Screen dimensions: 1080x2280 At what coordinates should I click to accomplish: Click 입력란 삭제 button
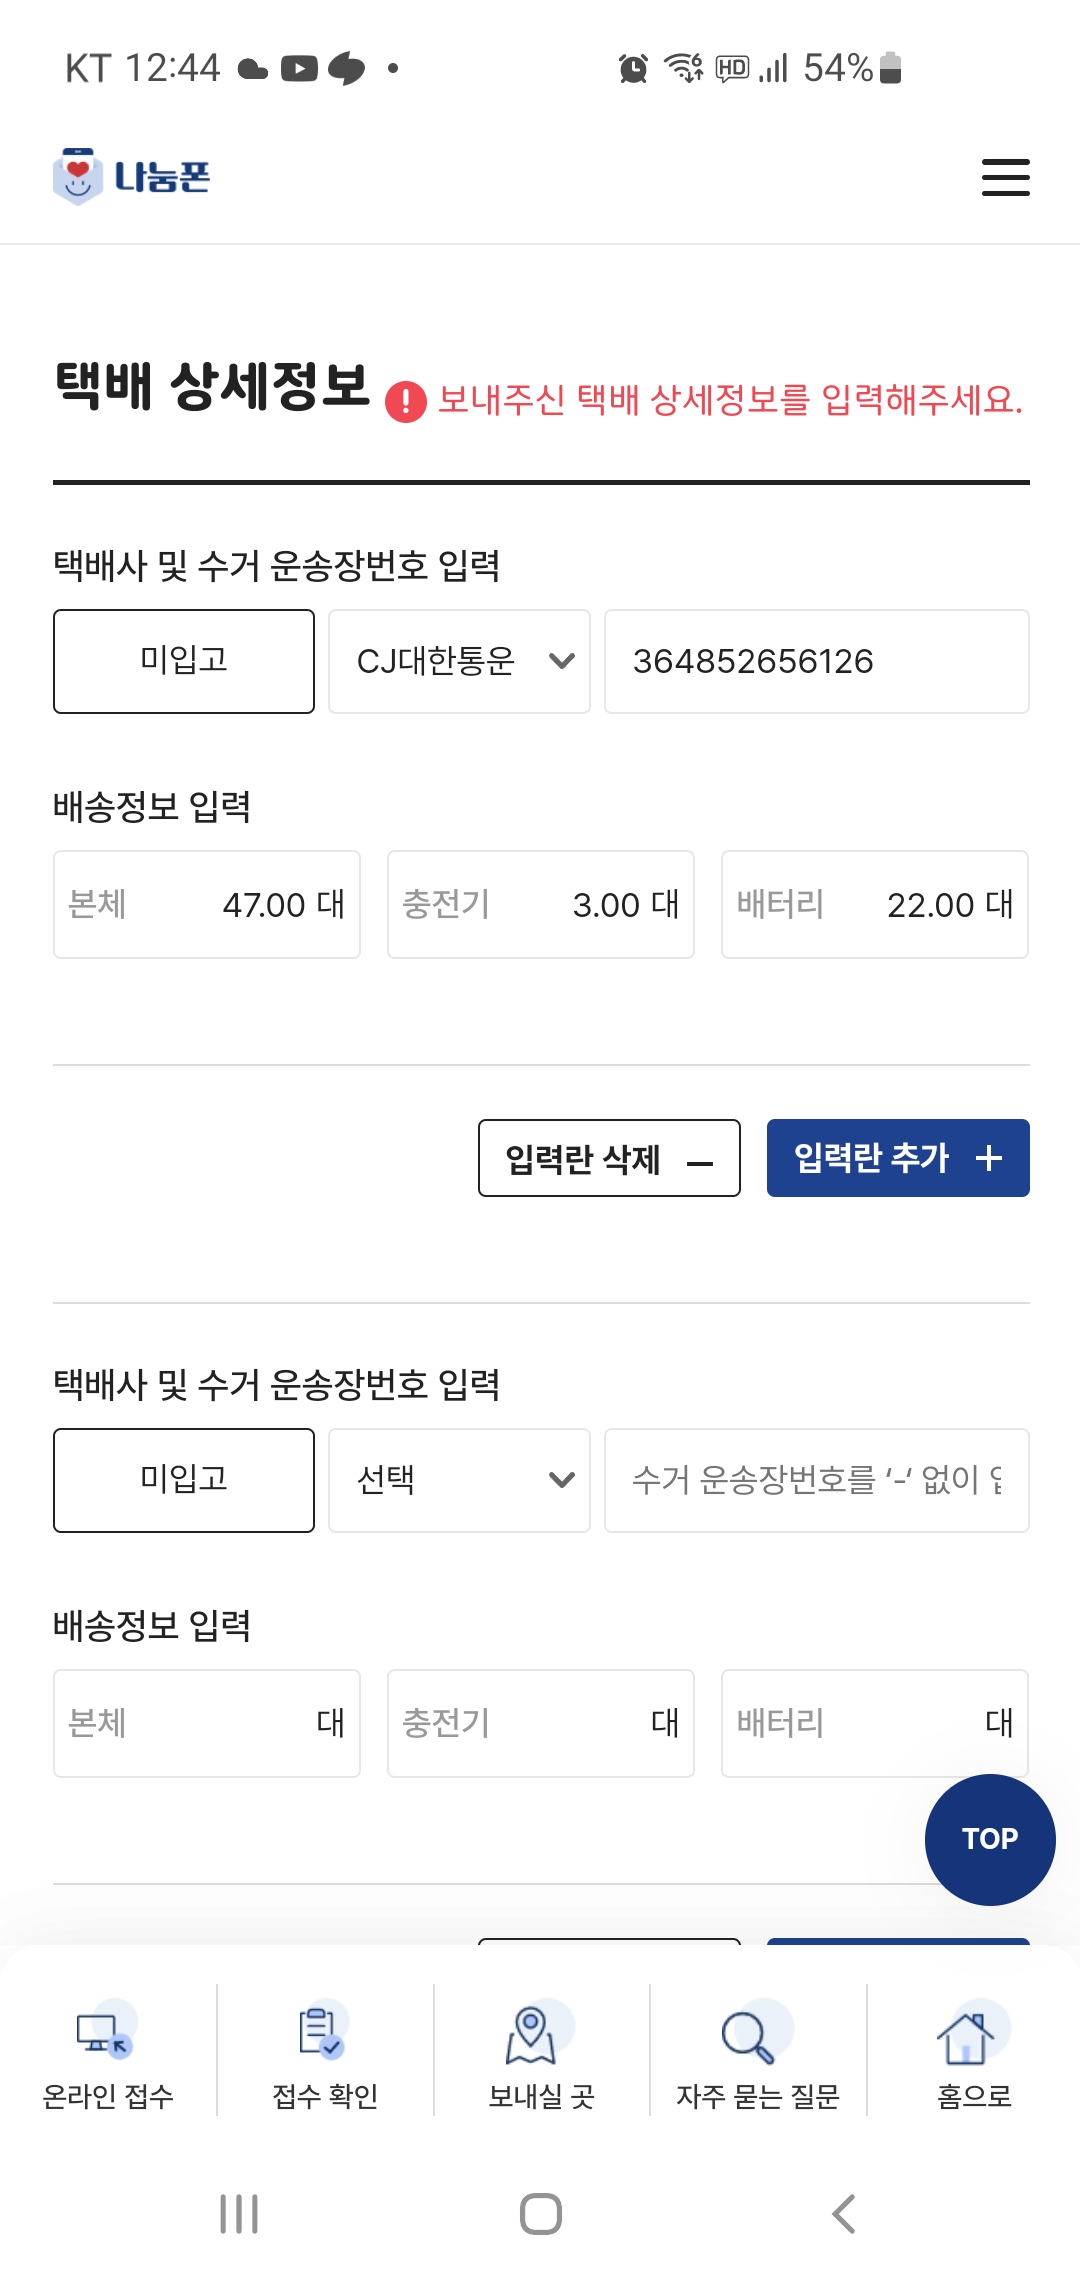point(609,1158)
